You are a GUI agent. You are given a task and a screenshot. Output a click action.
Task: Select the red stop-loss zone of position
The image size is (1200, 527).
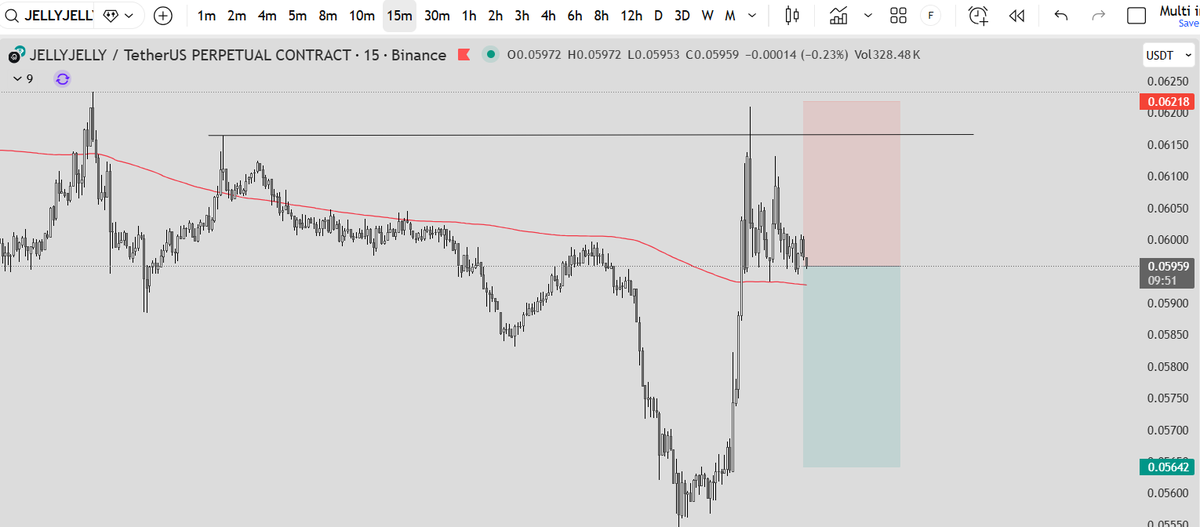pyautogui.click(x=851, y=183)
